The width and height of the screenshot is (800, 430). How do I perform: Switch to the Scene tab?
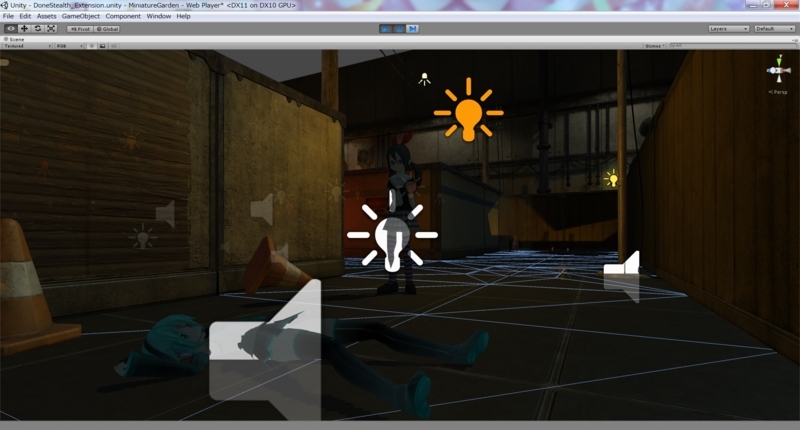click(x=14, y=39)
